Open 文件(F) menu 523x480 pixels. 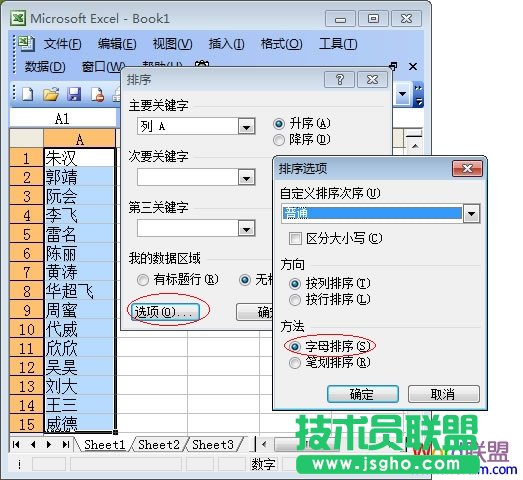pos(62,44)
